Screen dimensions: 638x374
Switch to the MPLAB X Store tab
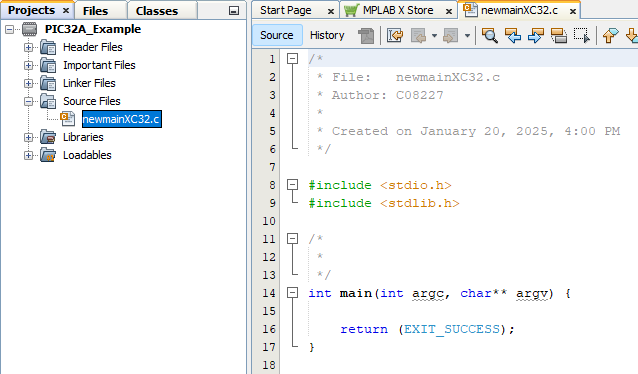click(x=398, y=10)
